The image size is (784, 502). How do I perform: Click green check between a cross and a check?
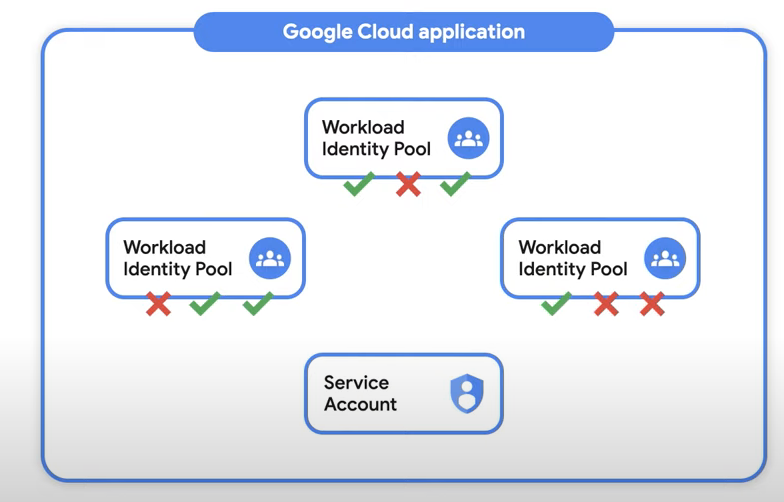coord(205,304)
